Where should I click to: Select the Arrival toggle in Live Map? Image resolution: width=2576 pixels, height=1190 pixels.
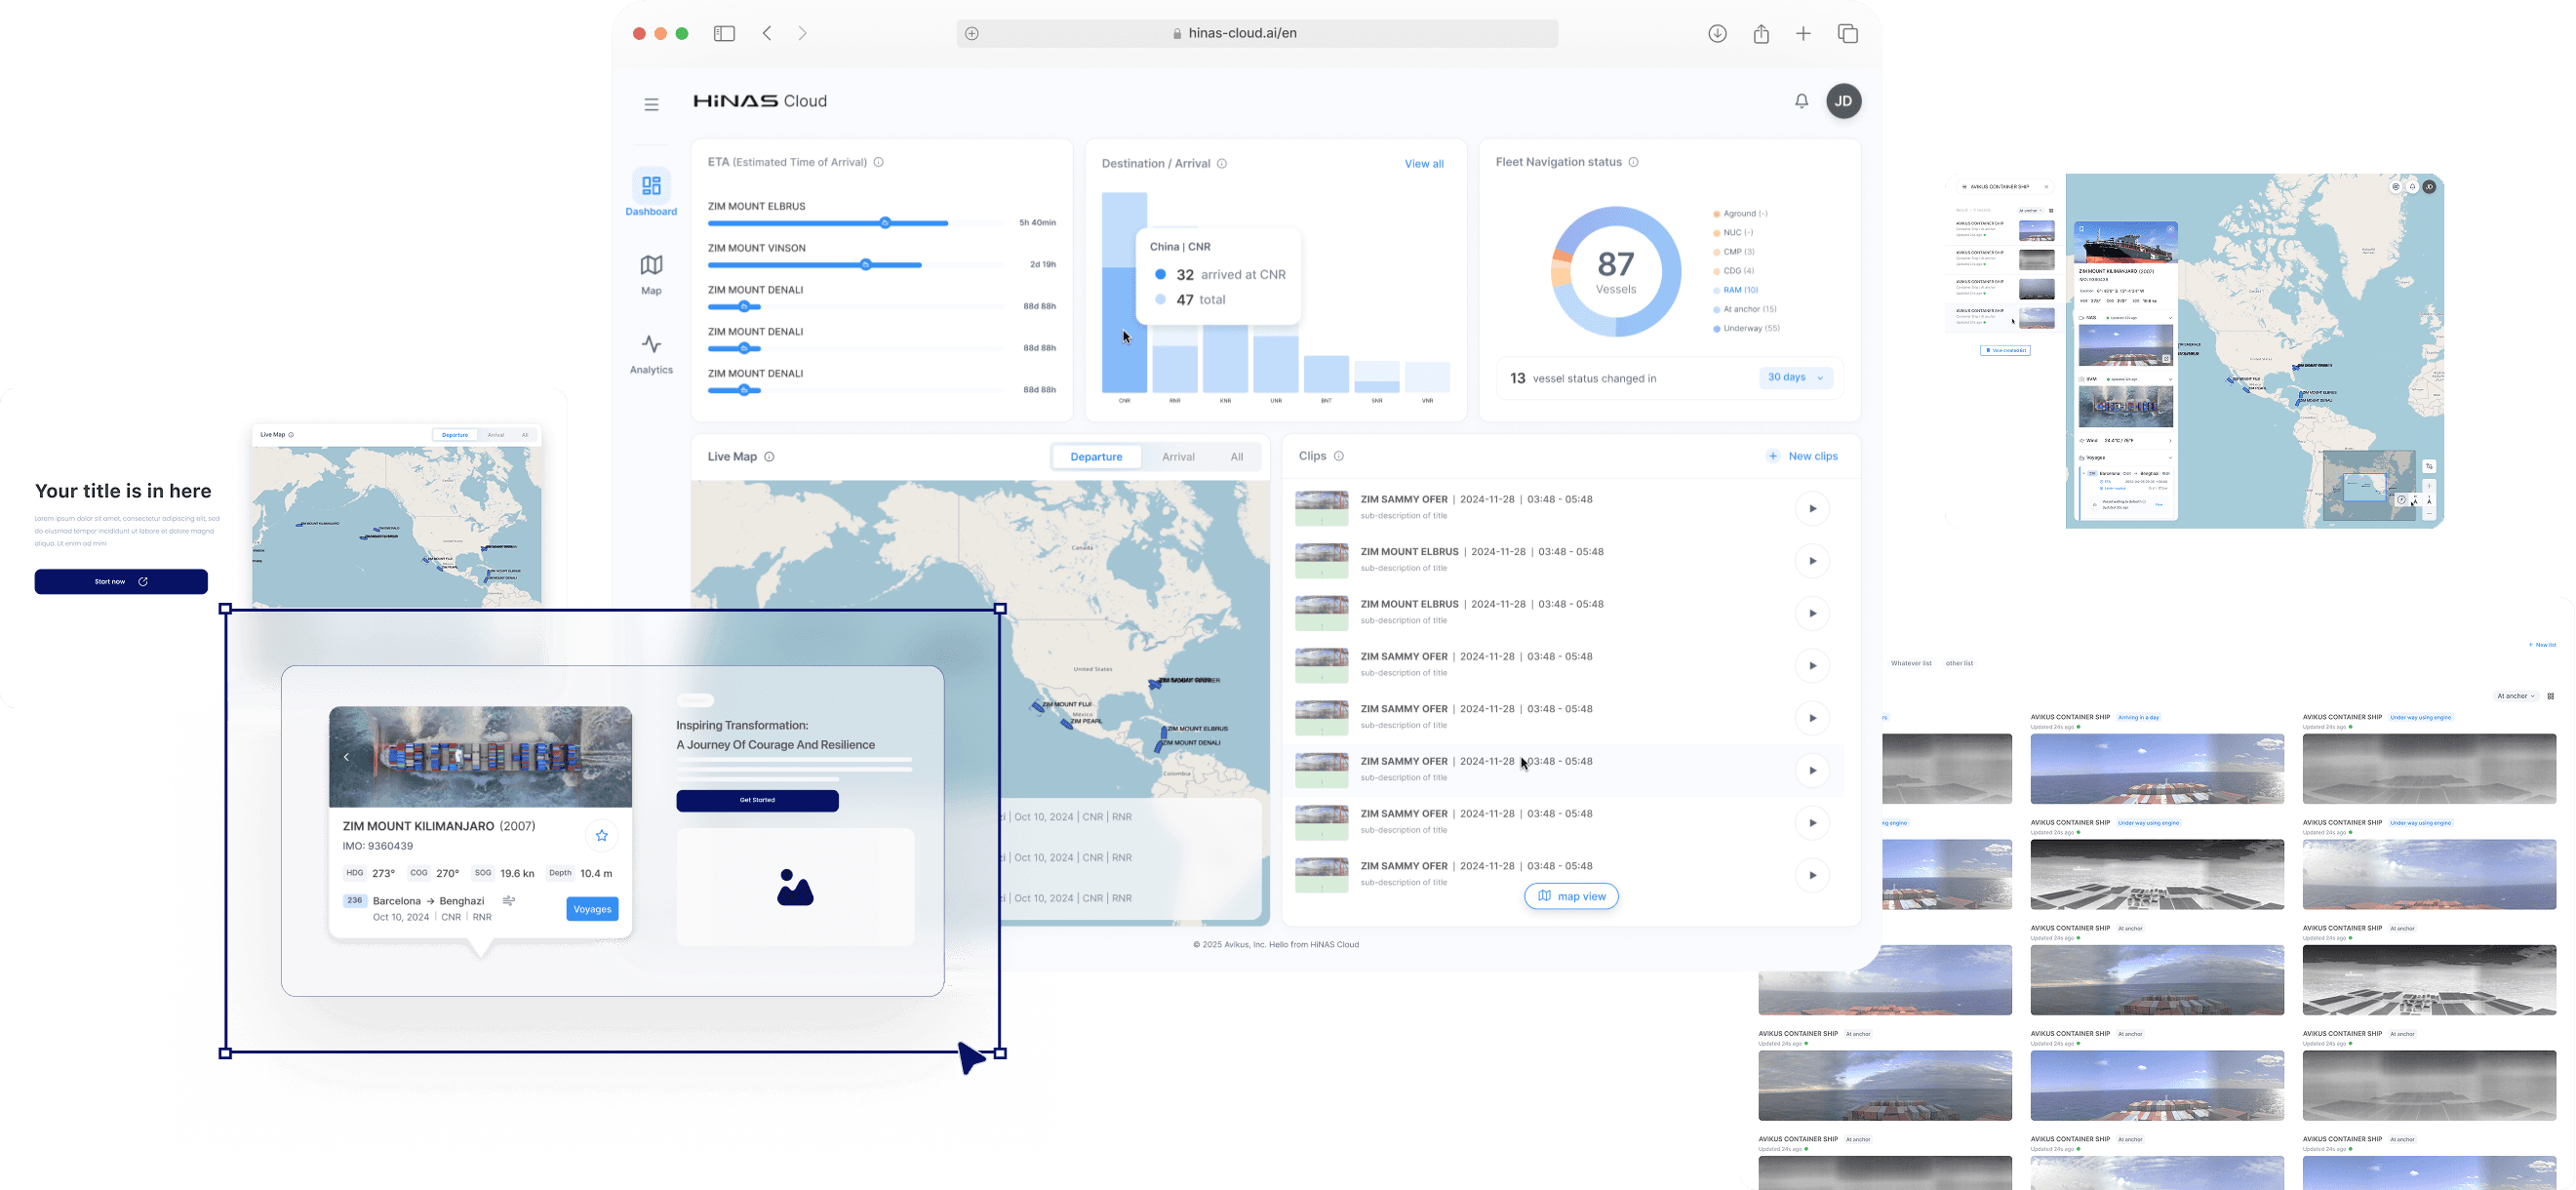tap(1178, 457)
